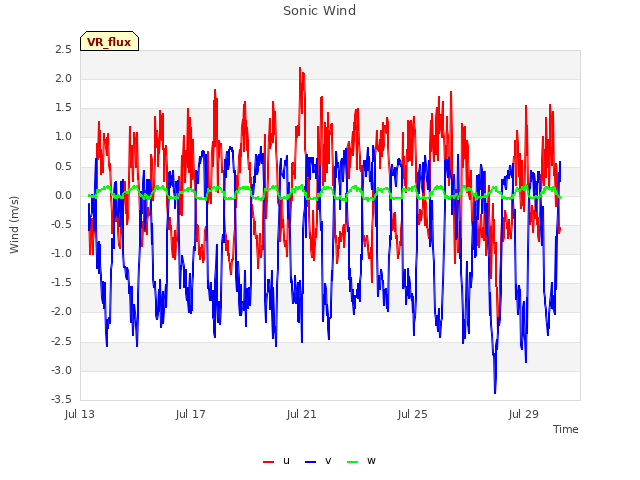Click the VR_flux annotation label

(109, 42)
